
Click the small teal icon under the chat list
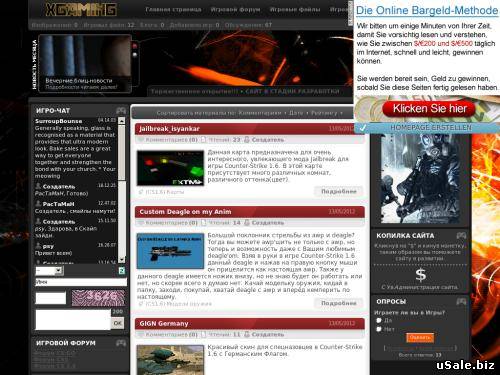point(122,271)
